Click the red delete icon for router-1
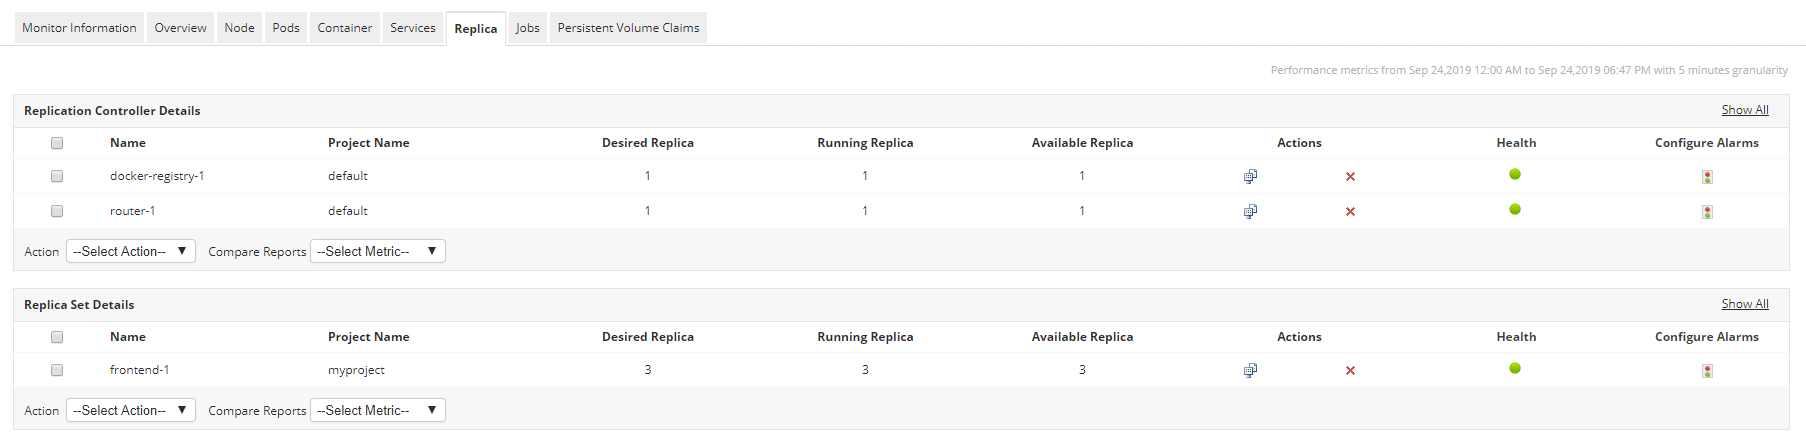The width and height of the screenshot is (1806, 447). coord(1350,212)
